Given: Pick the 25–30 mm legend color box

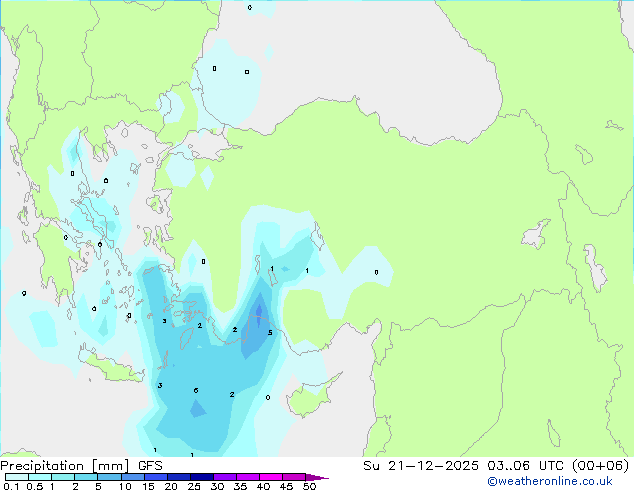Looking at the screenshot, I should pyautogui.click(x=201, y=477).
